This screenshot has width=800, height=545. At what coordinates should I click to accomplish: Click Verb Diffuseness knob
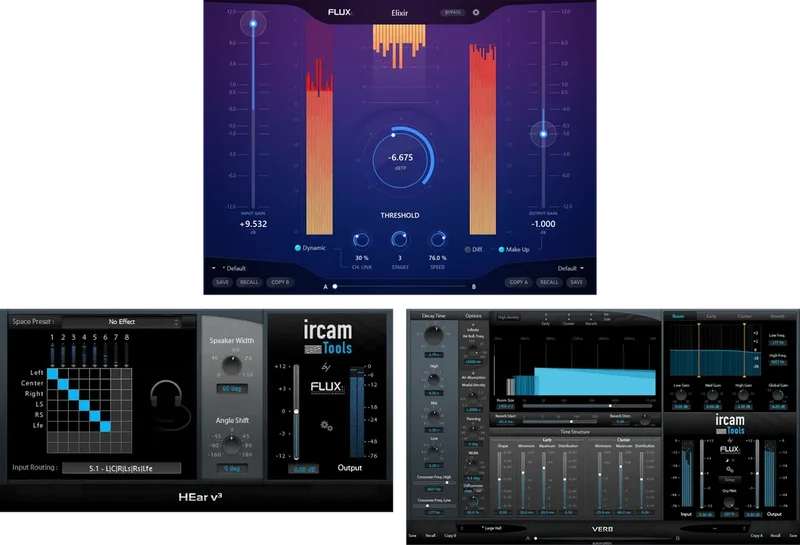click(473, 501)
